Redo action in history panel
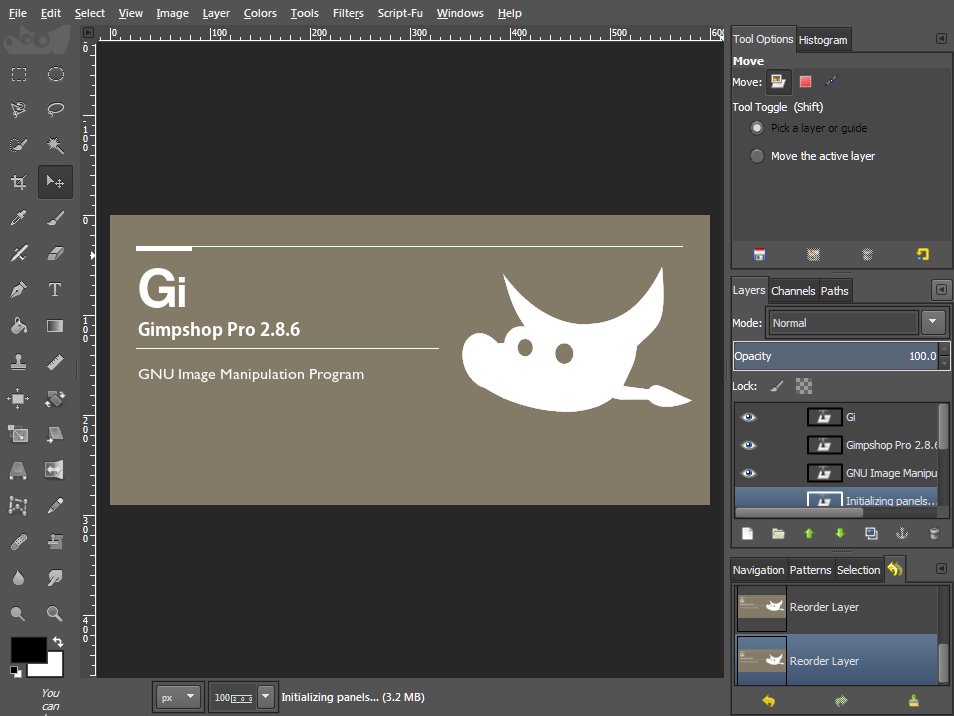The width and height of the screenshot is (954, 716). (841, 701)
